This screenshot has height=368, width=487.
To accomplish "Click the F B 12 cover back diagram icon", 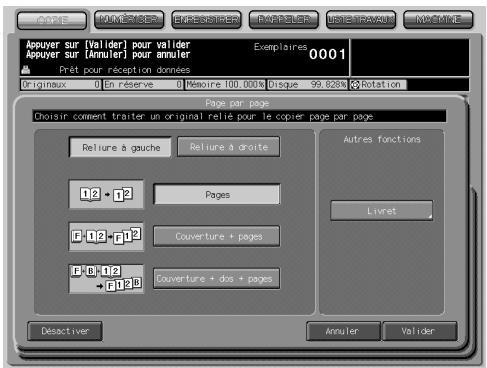I will point(106,279).
